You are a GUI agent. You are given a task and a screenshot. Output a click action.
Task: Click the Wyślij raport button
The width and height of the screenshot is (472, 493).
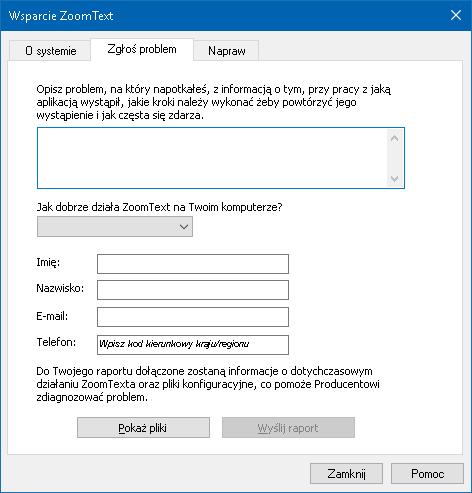click(x=288, y=428)
